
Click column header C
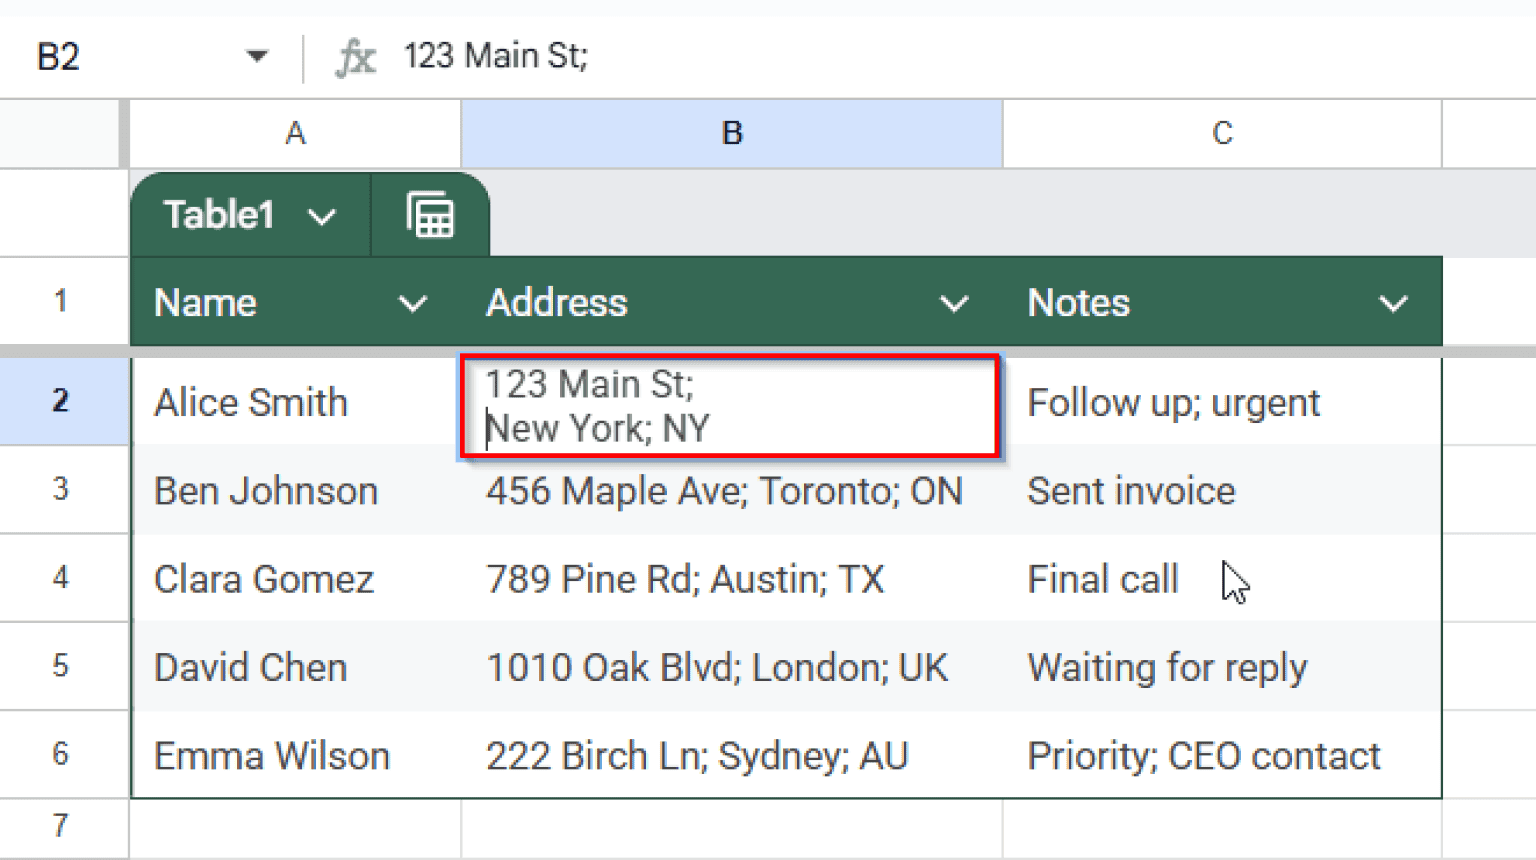coord(1220,133)
